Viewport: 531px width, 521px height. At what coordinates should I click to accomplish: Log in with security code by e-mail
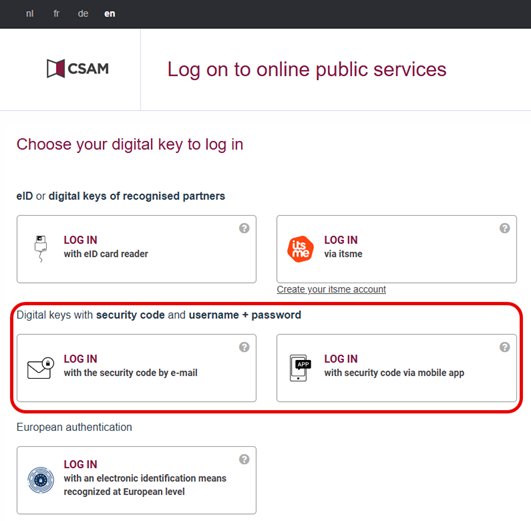click(136, 368)
